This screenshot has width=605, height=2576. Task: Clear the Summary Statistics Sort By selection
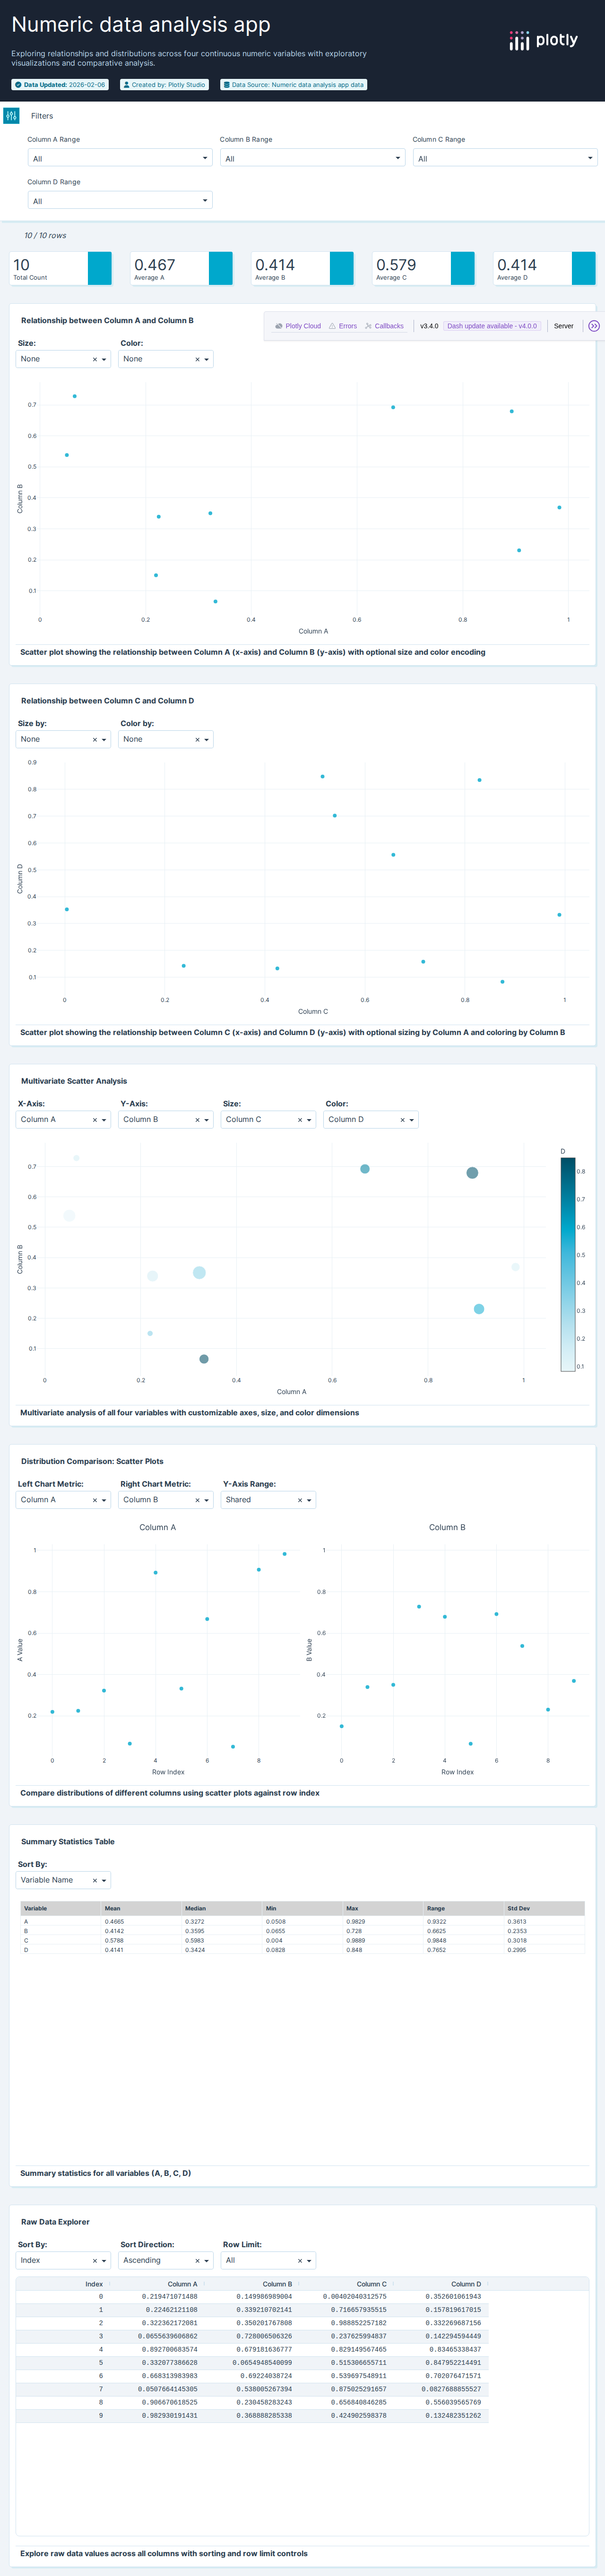[x=95, y=1880]
